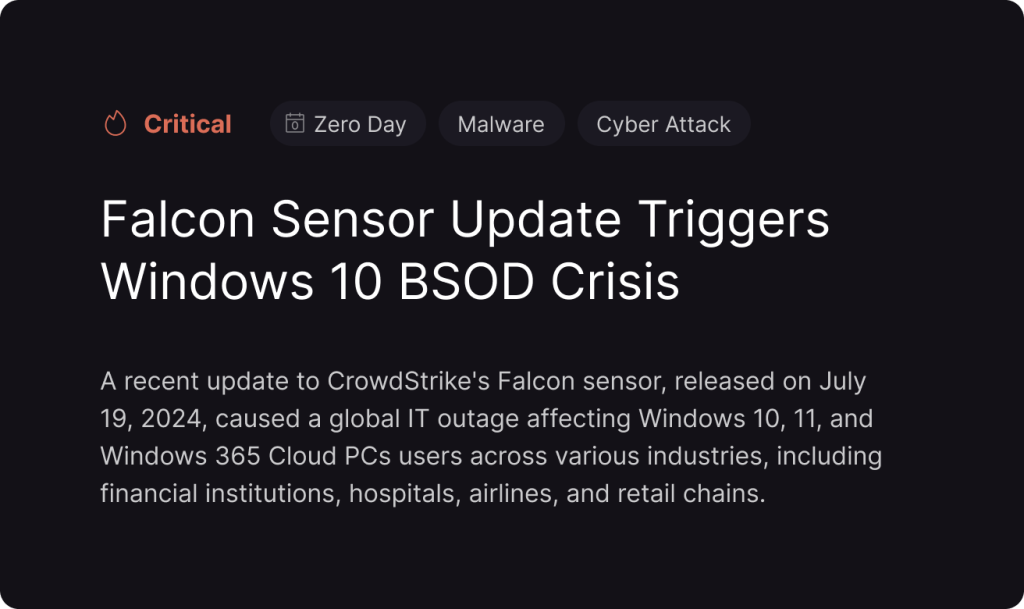Image resolution: width=1024 pixels, height=609 pixels.
Task: Click the Windows 10 BSOD Crisis headline line
Action: 390,282
